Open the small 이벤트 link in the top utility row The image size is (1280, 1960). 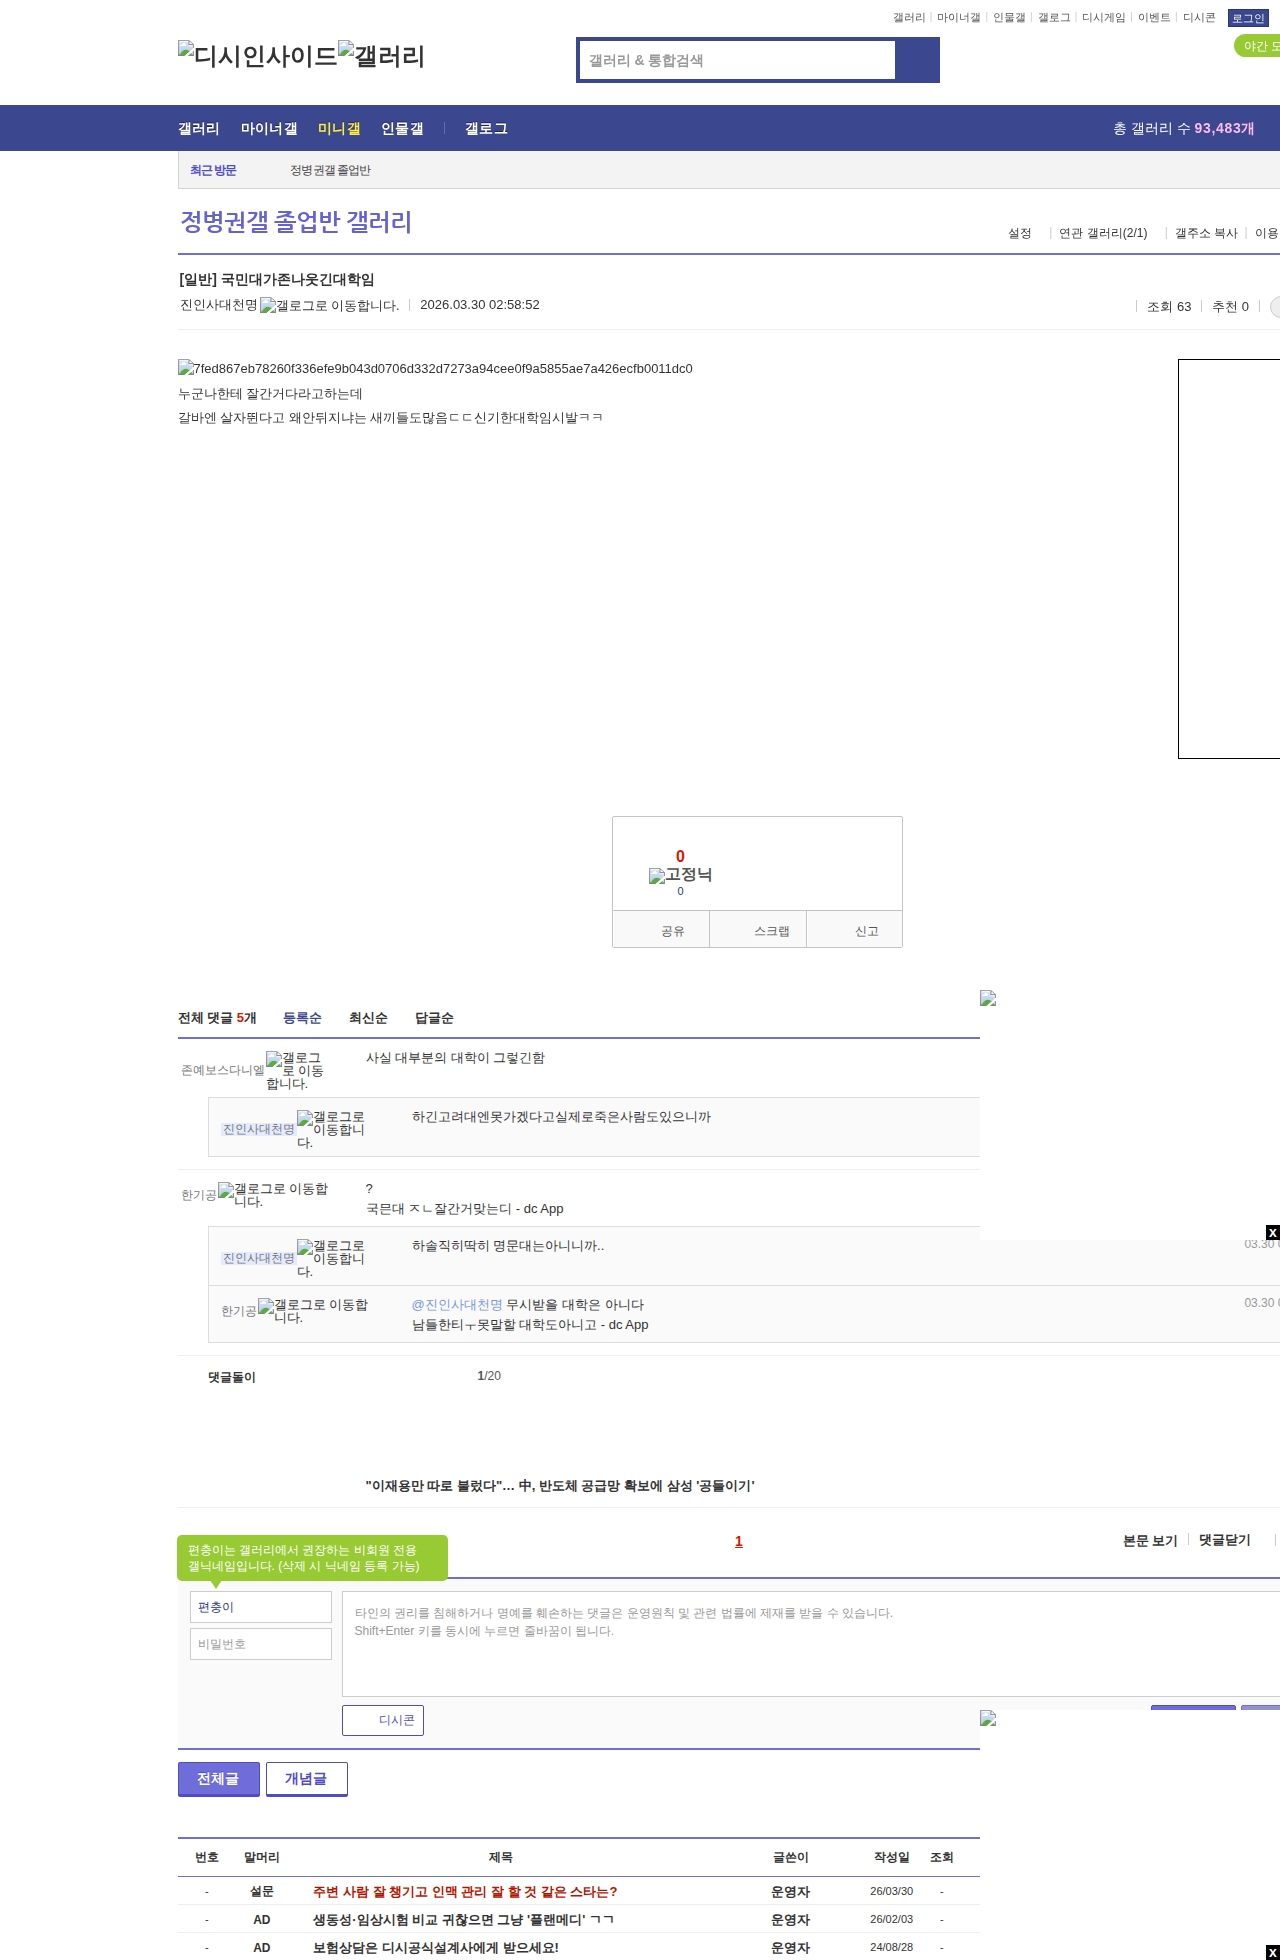(x=1154, y=18)
